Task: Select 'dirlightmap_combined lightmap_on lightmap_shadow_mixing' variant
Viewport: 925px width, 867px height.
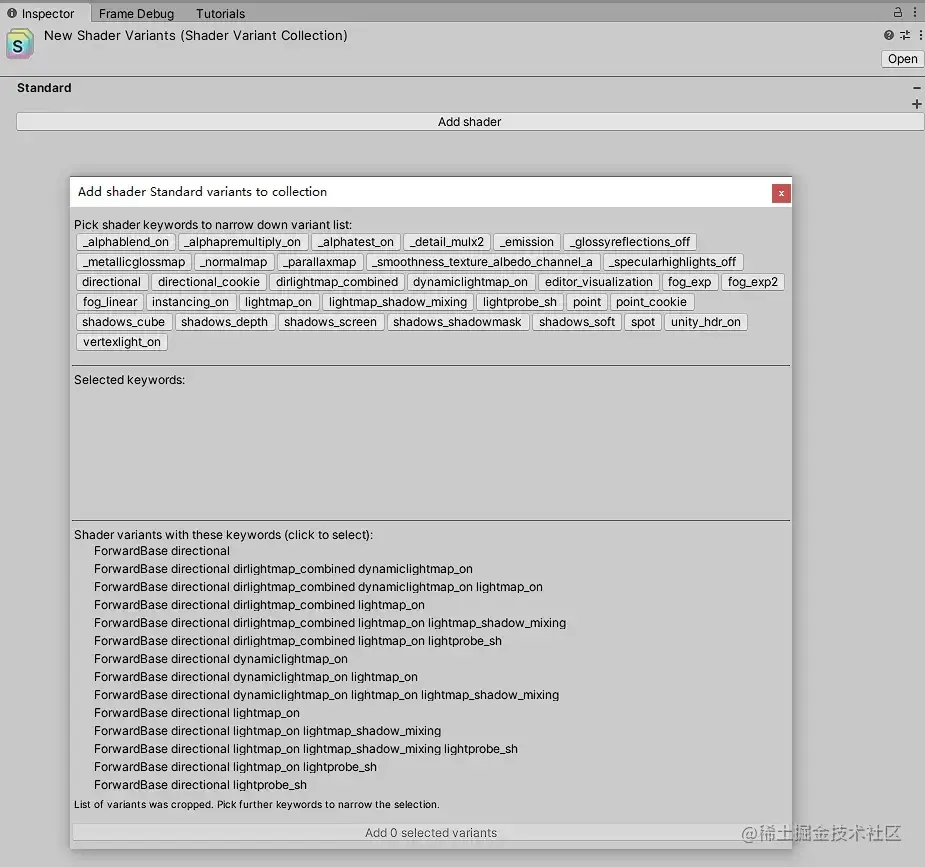Action: coord(330,623)
